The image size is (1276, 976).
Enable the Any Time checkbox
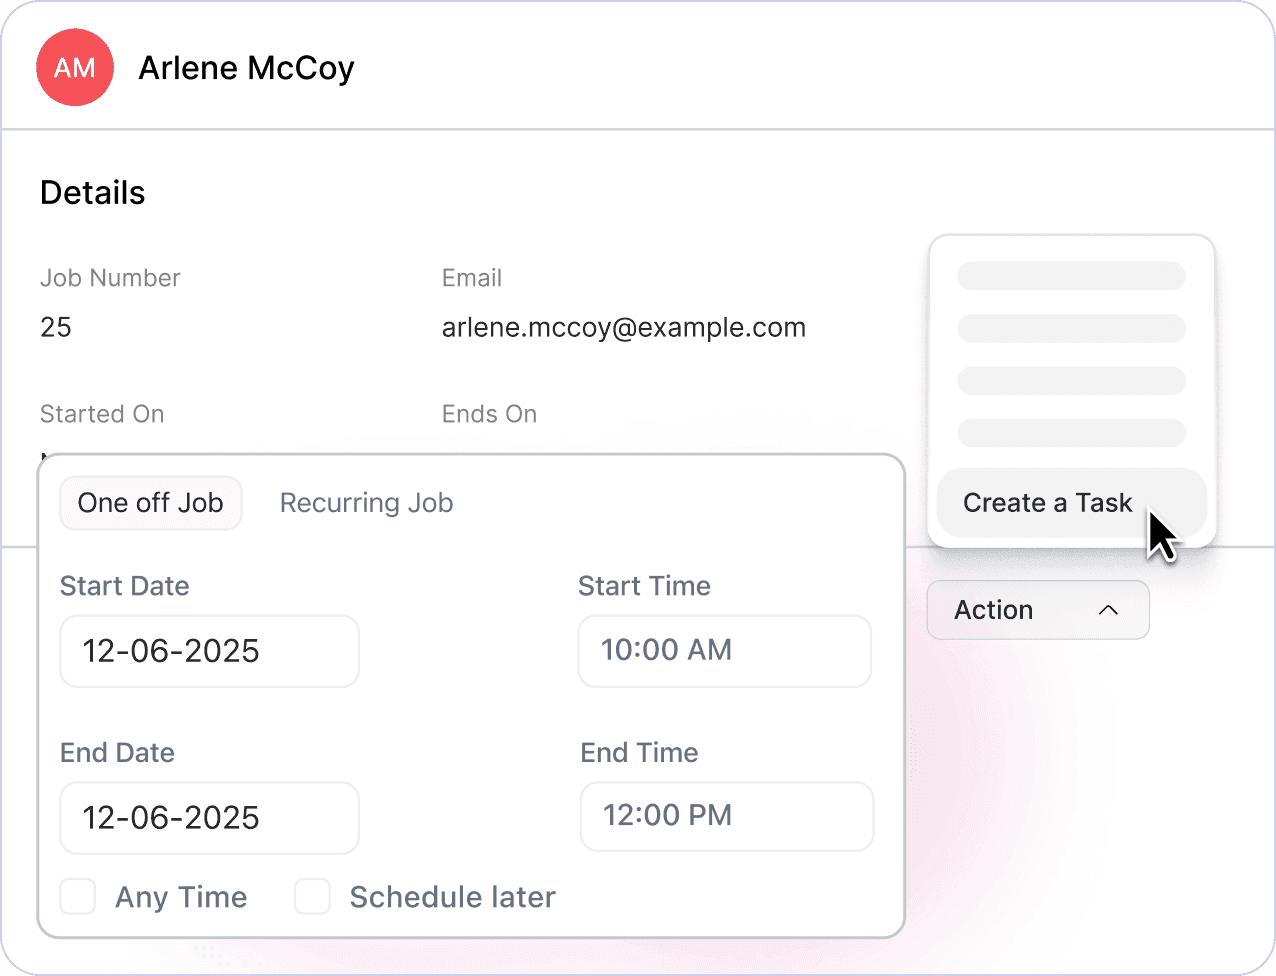tap(78, 897)
